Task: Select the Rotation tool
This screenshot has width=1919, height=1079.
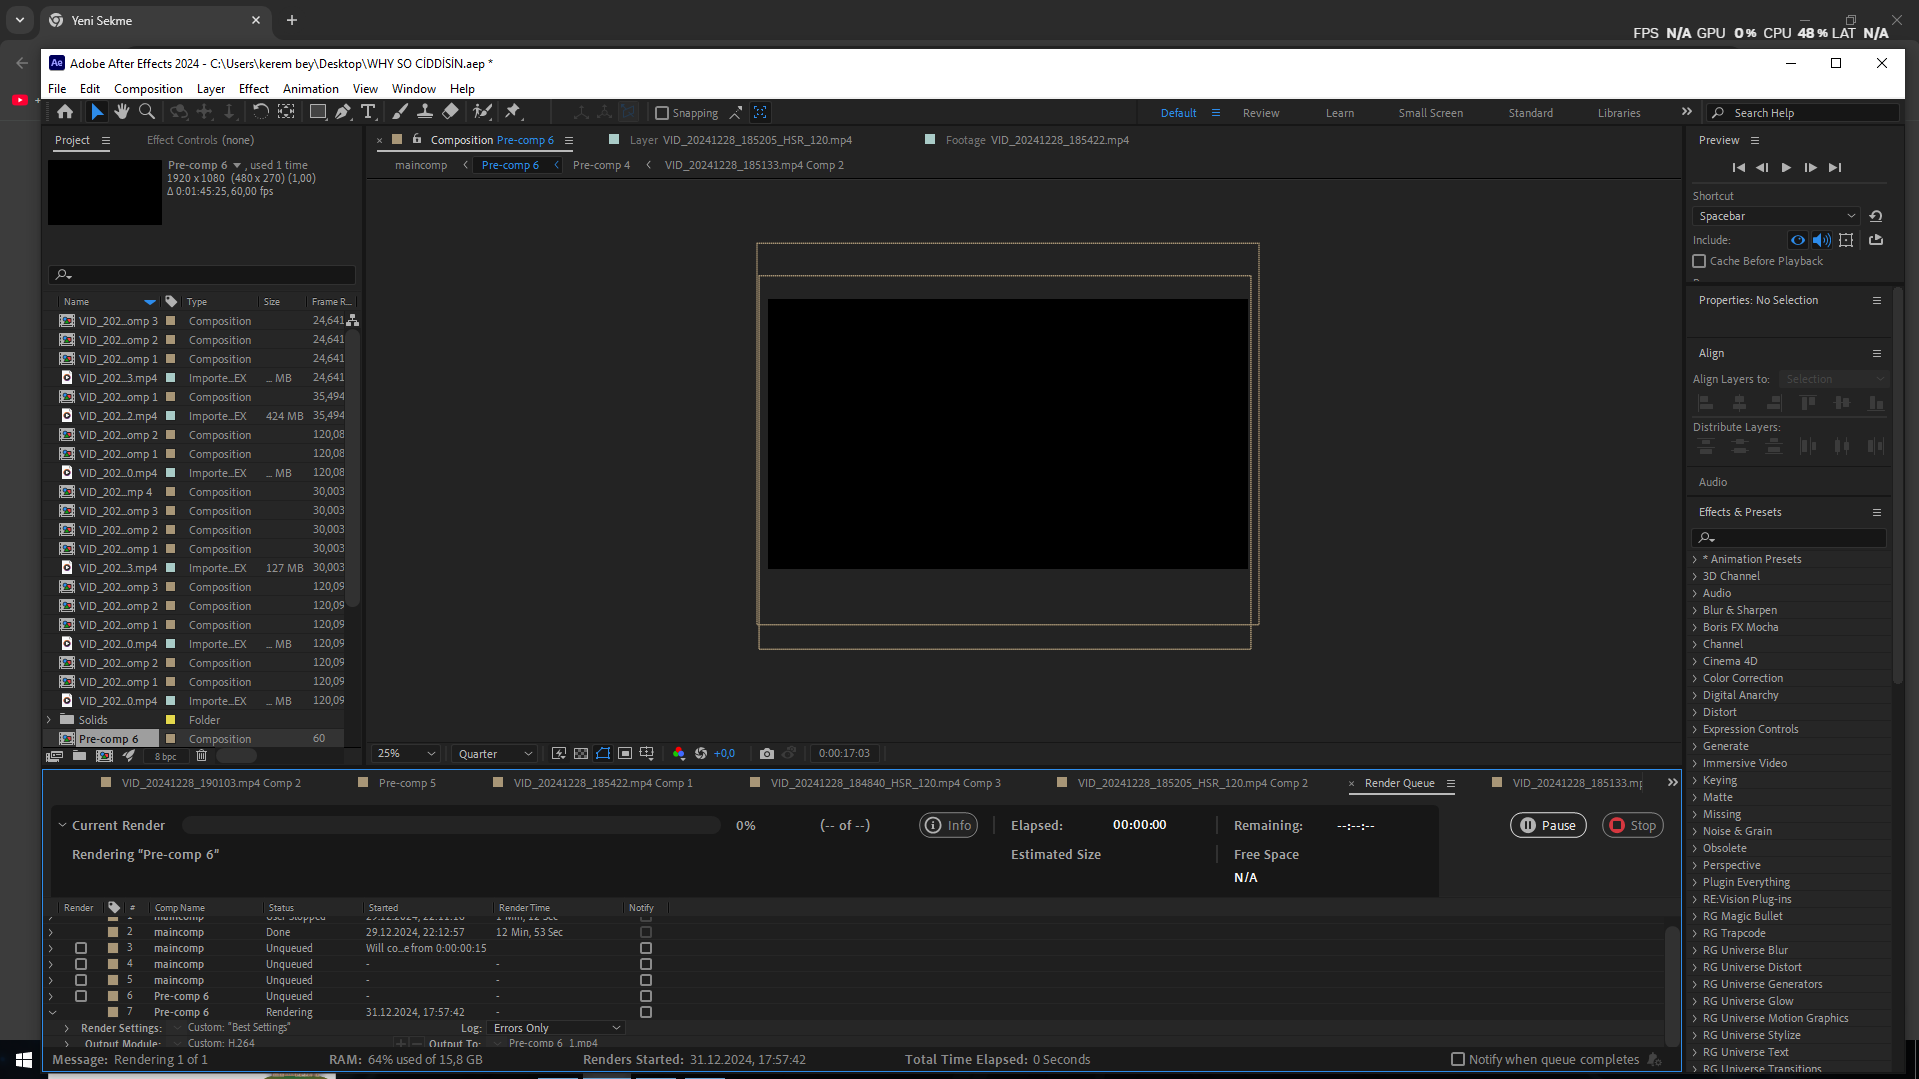Action: click(x=261, y=112)
